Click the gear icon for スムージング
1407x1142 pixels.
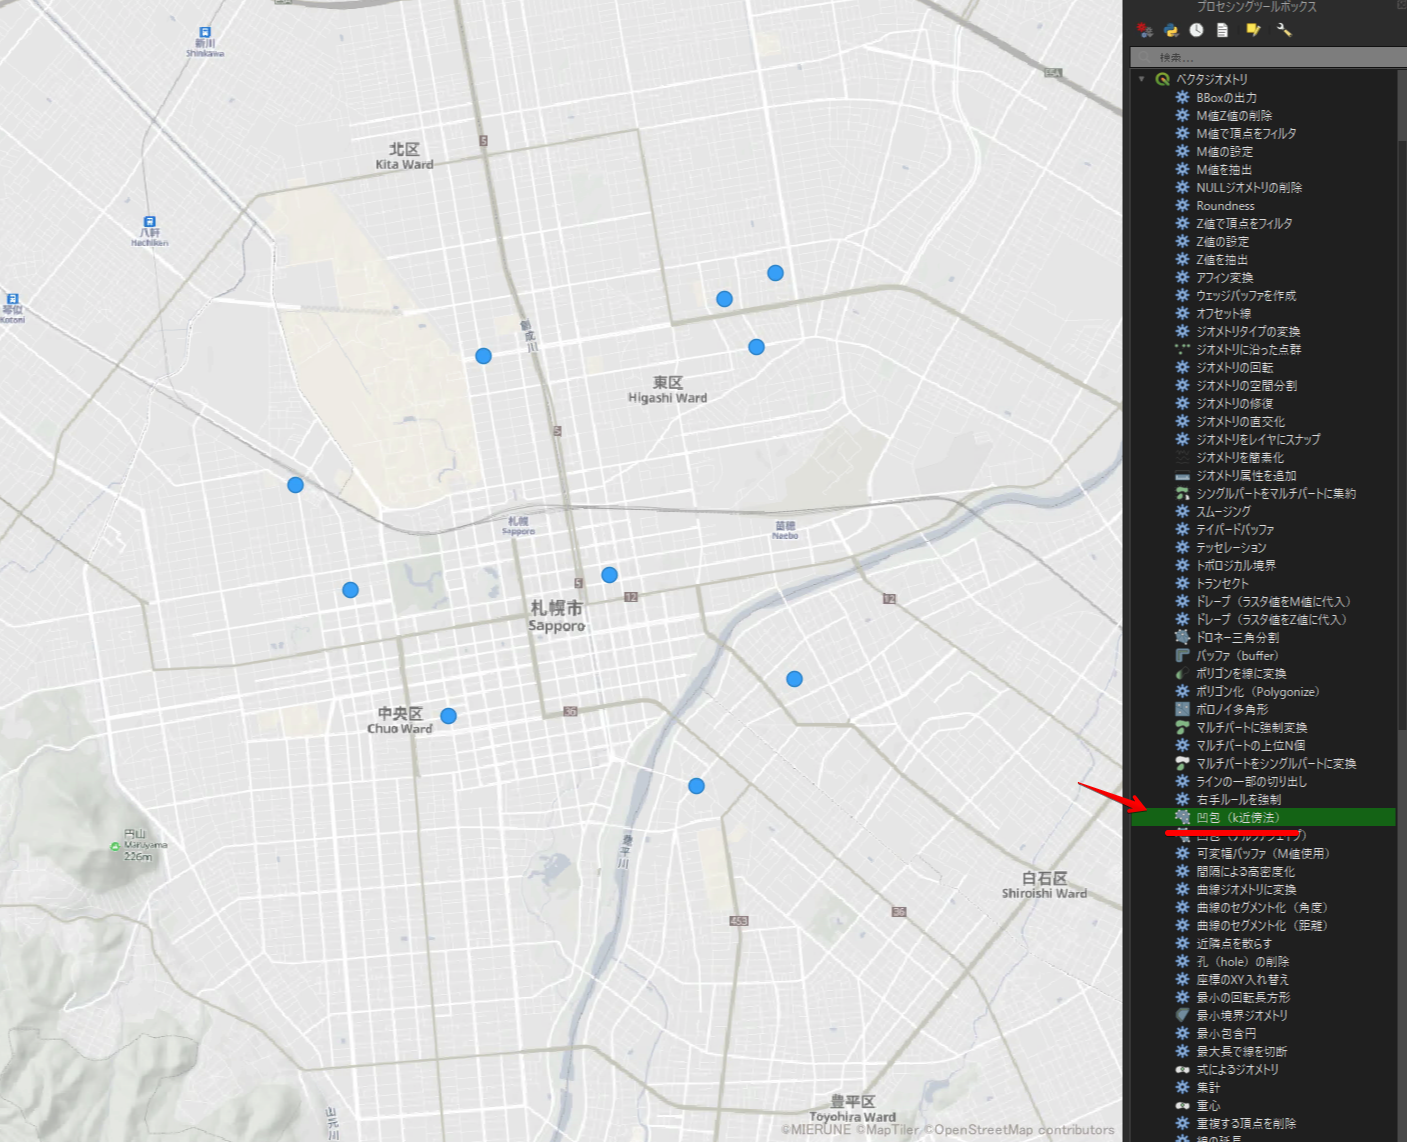[1182, 511]
